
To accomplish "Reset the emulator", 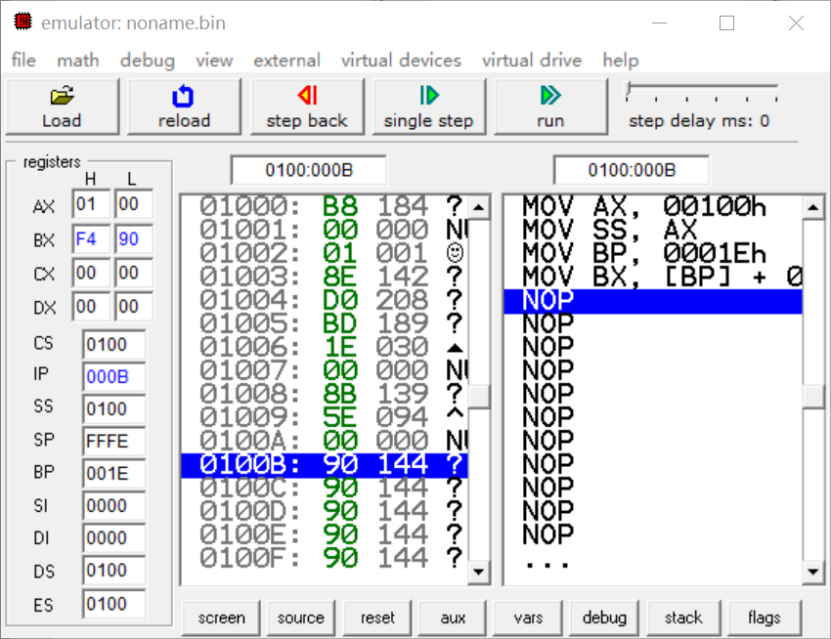I will (x=377, y=617).
